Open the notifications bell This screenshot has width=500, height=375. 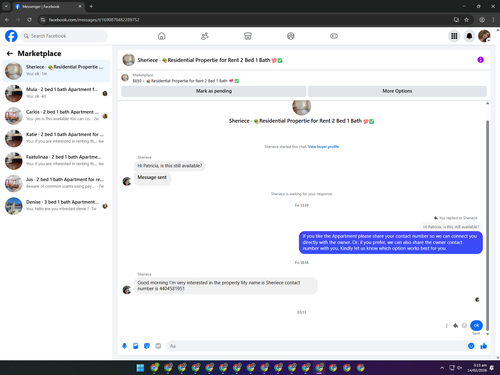pyautogui.click(x=469, y=36)
